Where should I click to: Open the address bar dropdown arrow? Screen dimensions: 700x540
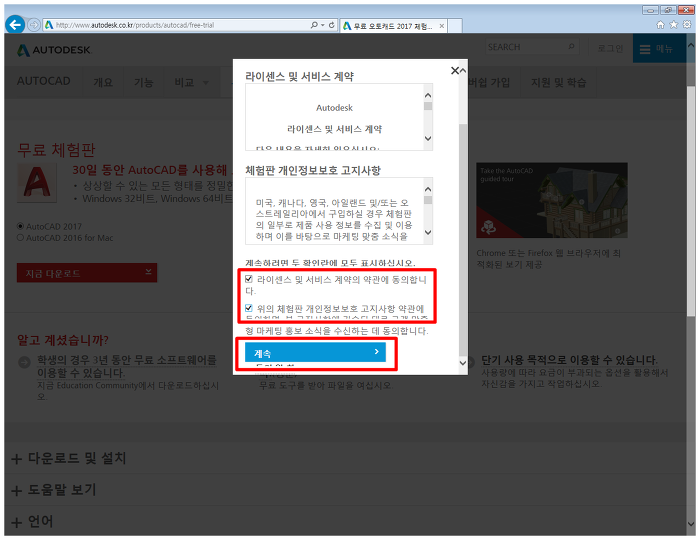pyautogui.click(x=323, y=25)
